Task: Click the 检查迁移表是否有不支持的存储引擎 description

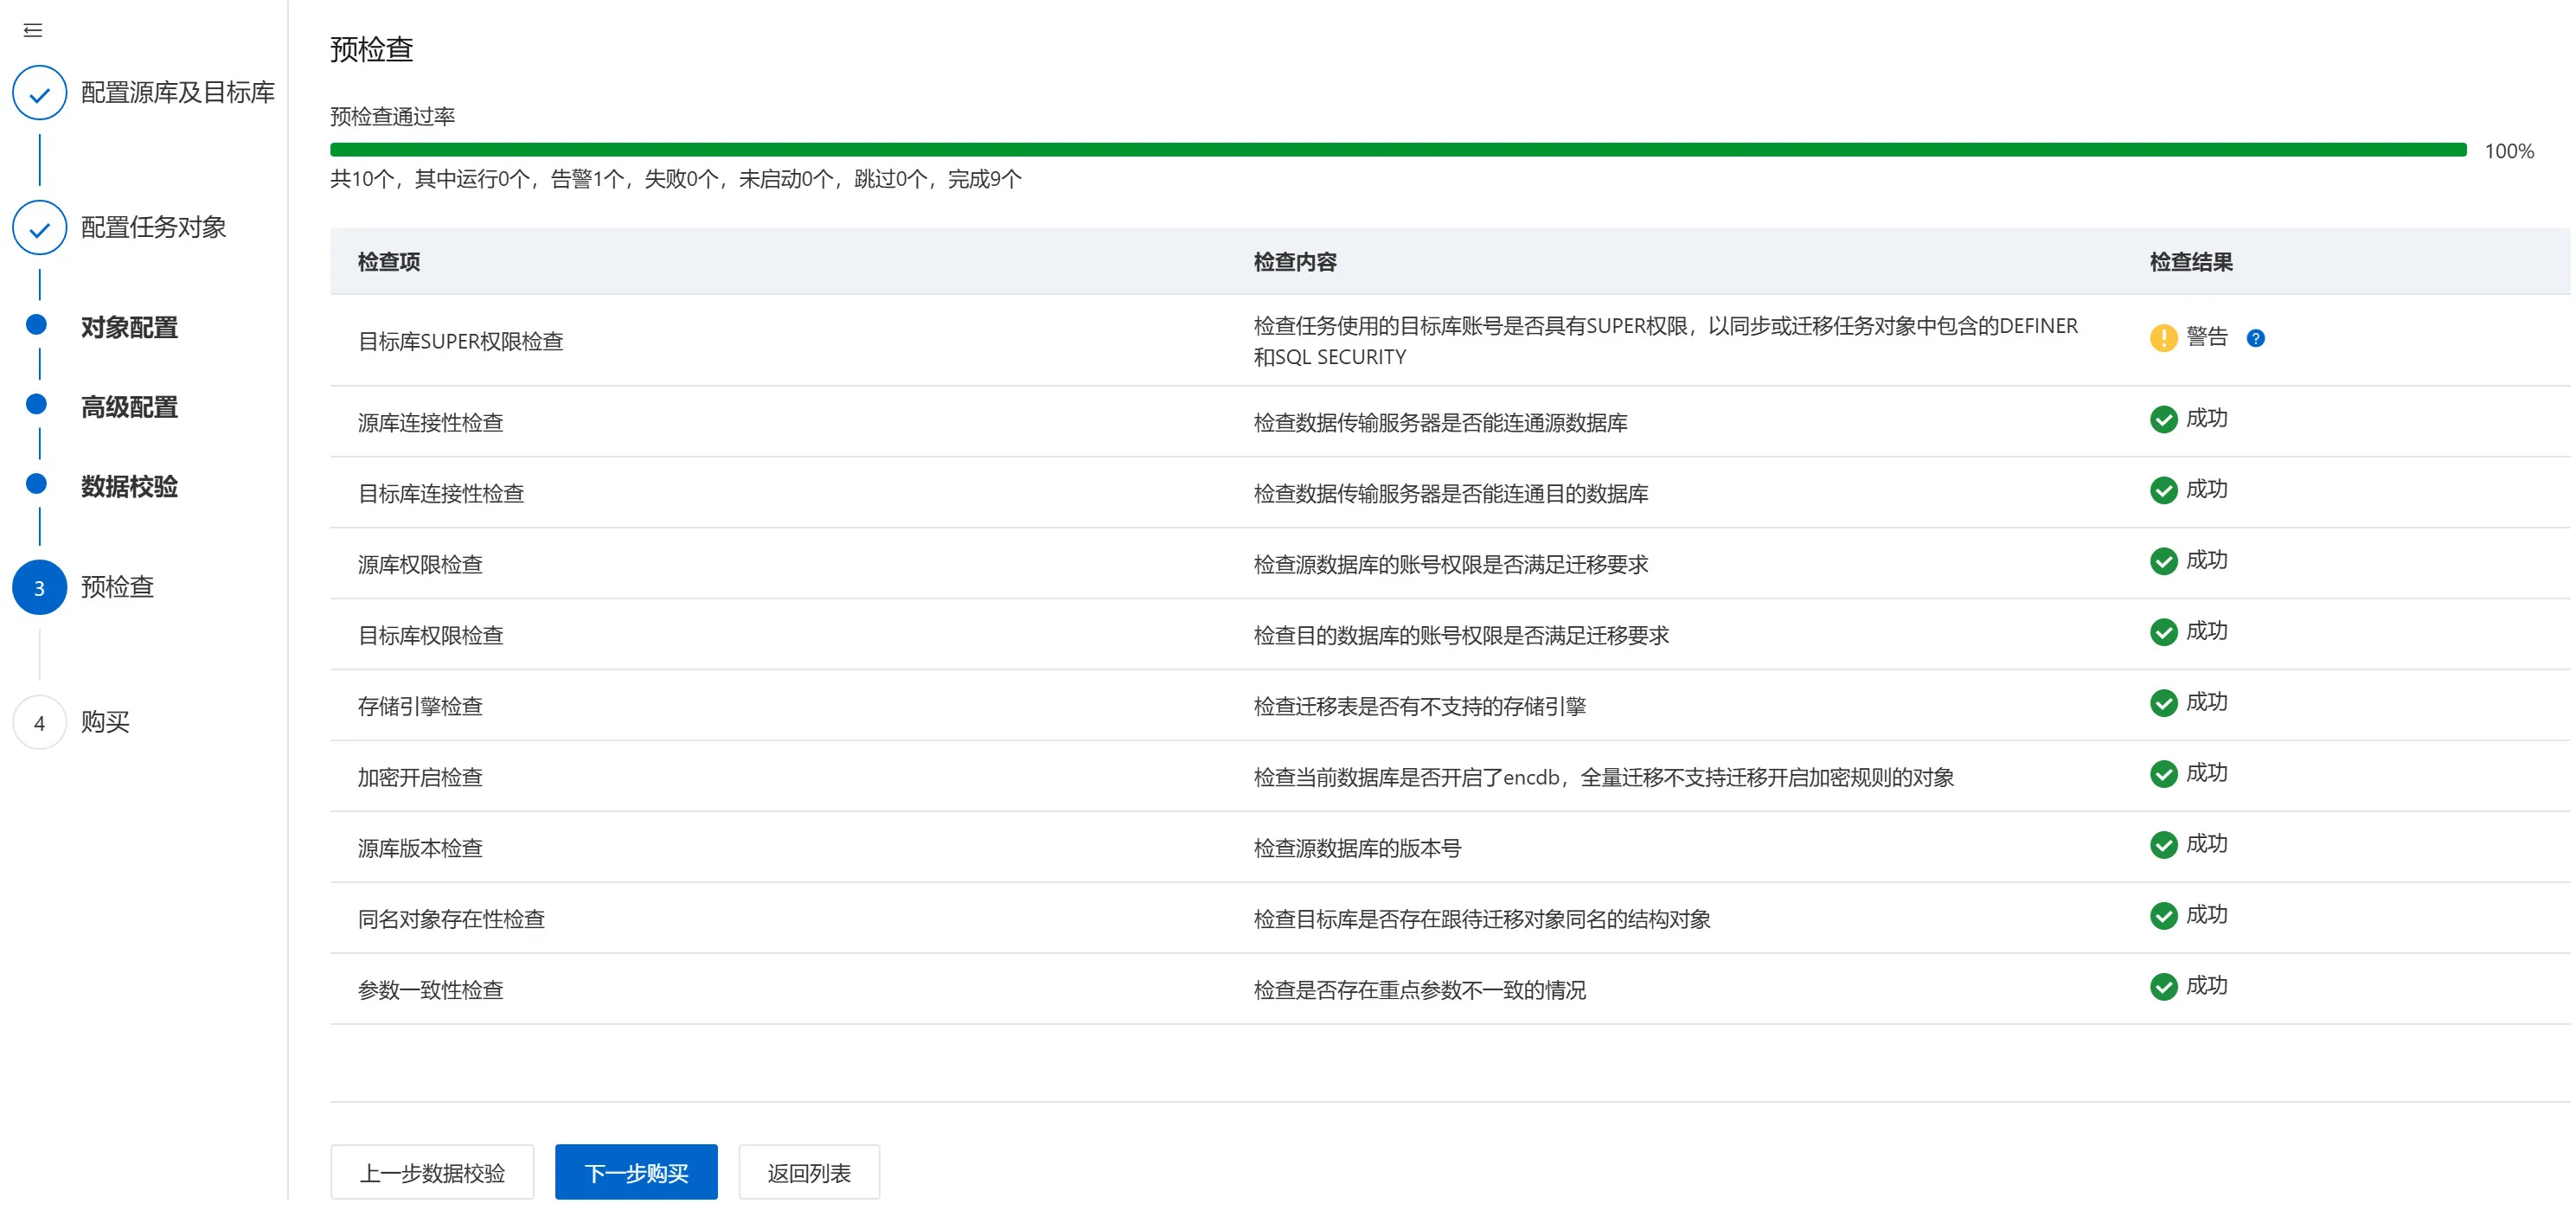Action: pyautogui.click(x=1419, y=707)
